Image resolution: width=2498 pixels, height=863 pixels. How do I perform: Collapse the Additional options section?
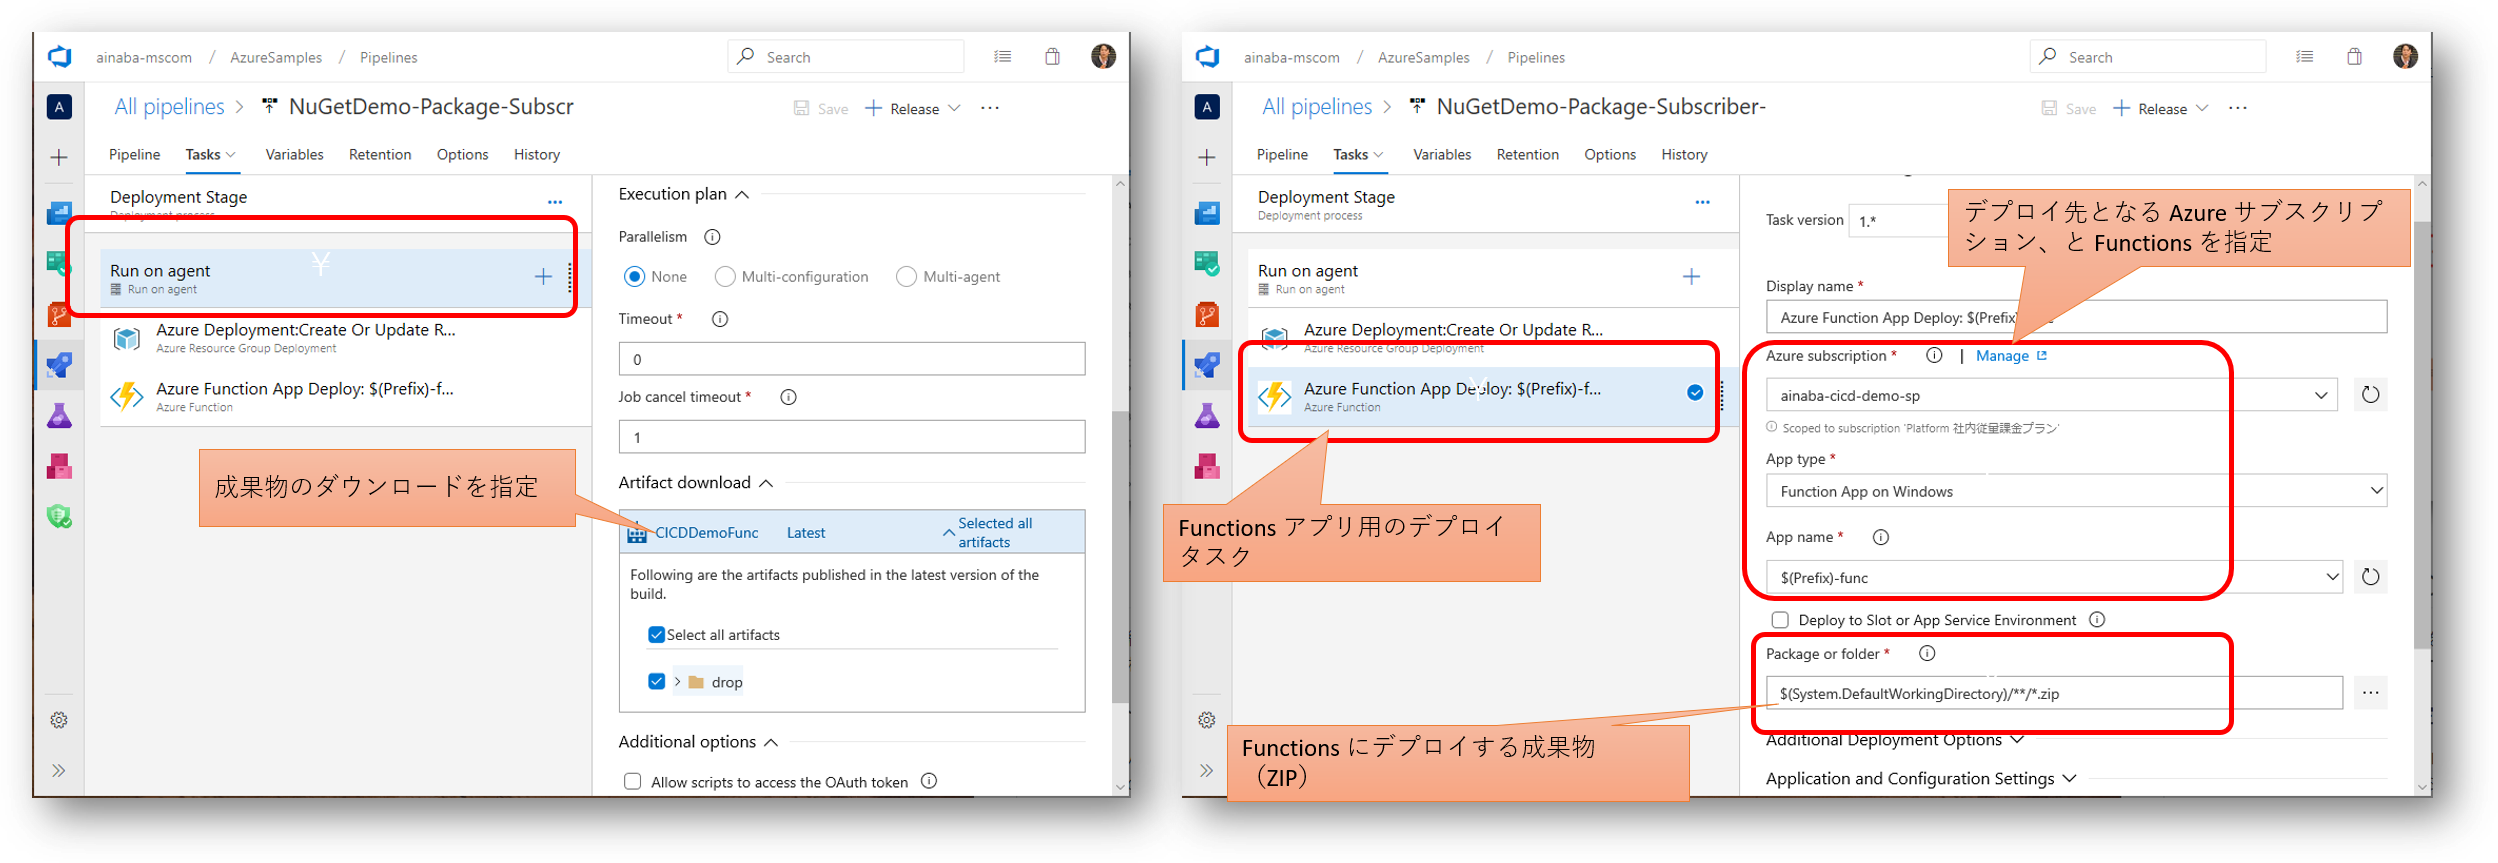771,742
